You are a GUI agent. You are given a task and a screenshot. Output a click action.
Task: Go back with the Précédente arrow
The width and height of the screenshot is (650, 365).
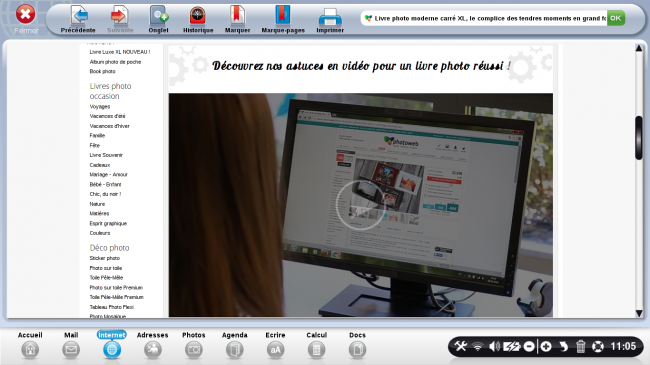tap(78, 19)
